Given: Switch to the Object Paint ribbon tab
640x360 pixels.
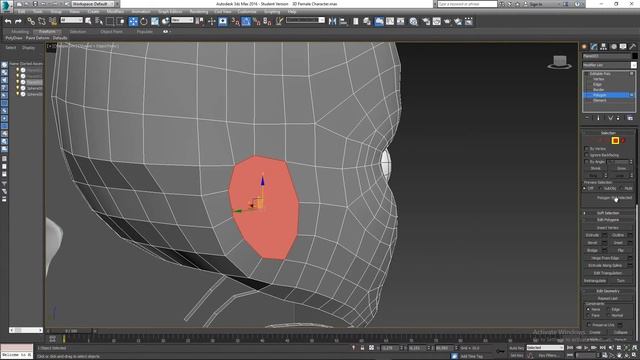Looking at the screenshot, I should point(111,31).
